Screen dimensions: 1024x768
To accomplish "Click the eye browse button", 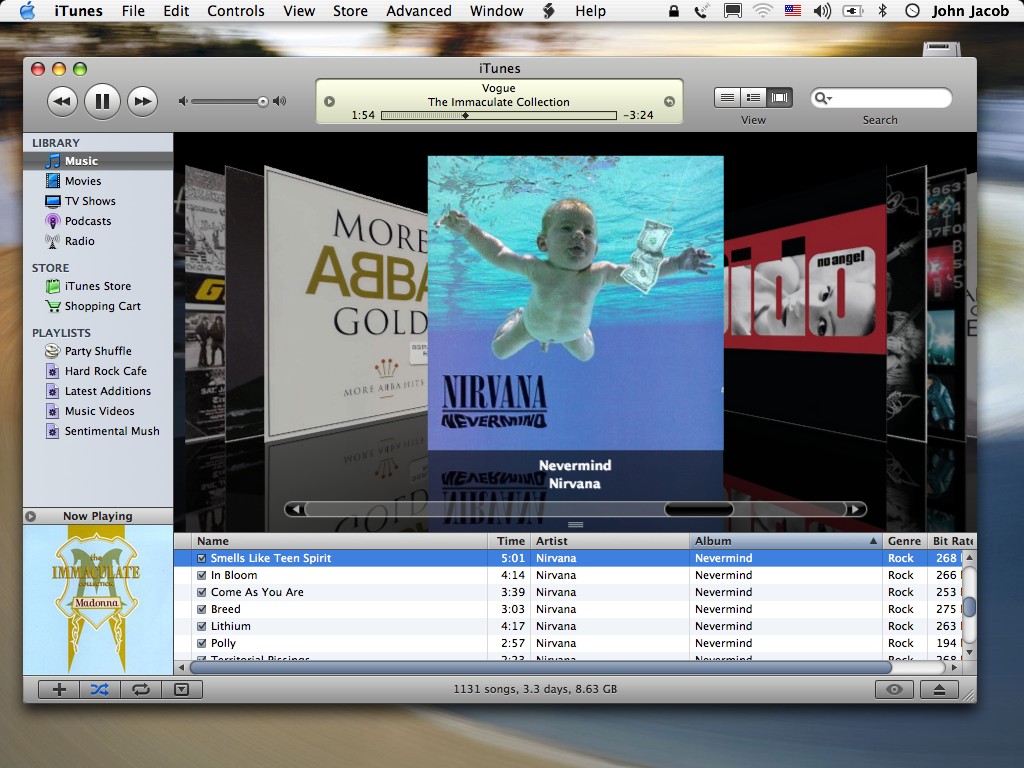I will tap(894, 690).
